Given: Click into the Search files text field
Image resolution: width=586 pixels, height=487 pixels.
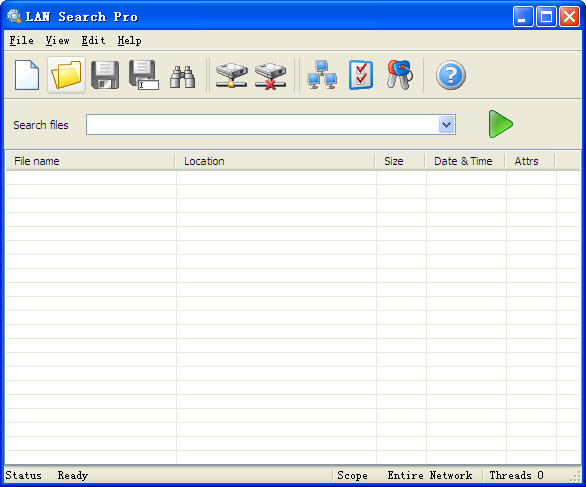Looking at the screenshot, I should click(x=263, y=125).
